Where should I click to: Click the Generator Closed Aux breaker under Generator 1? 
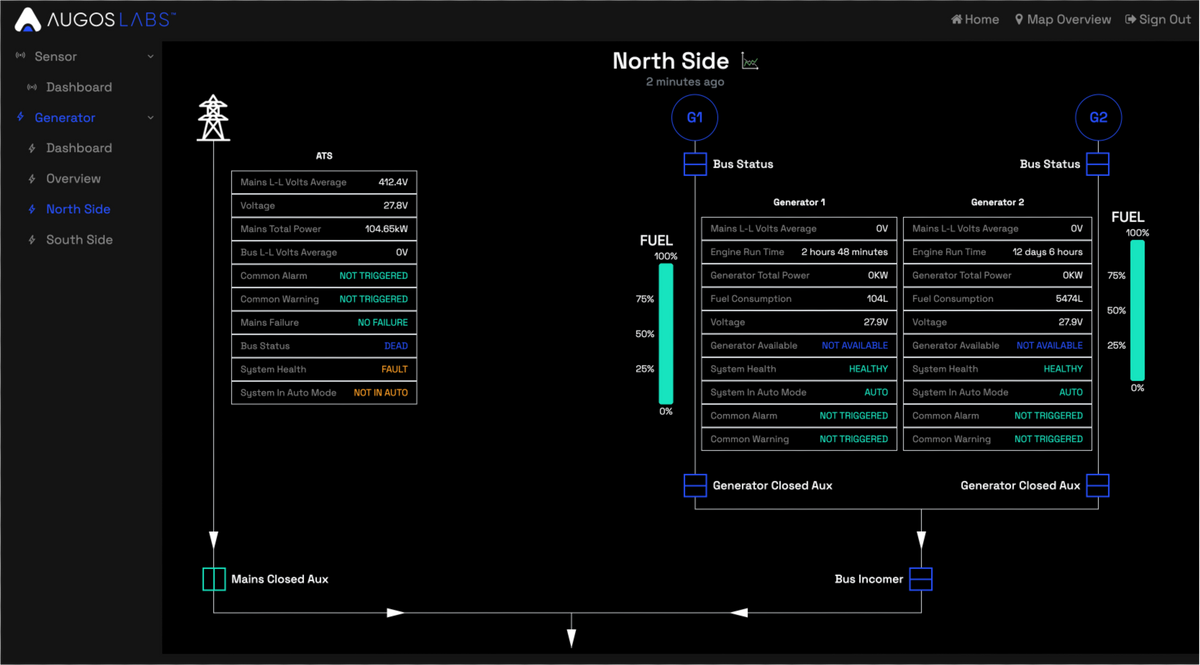click(694, 485)
